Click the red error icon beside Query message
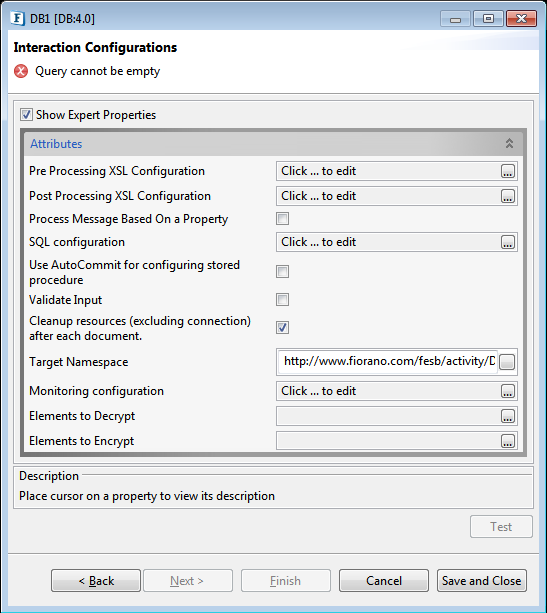Image resolution: width=547 pixels, height=613 pixels. (21, 72)
